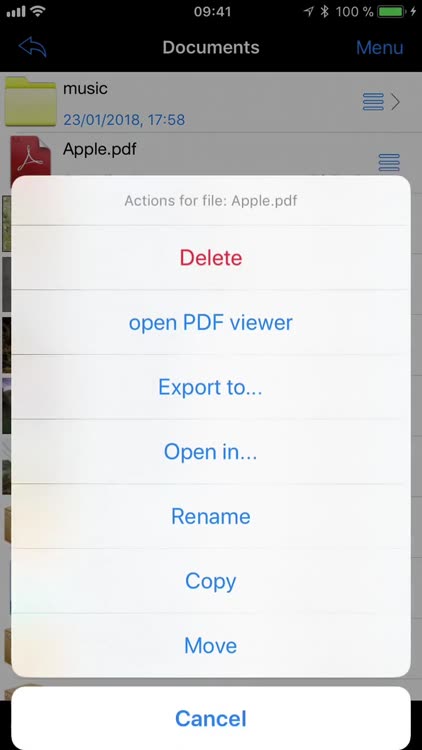Tap actions menu icon beside Apple.pdf

(389, 163)
